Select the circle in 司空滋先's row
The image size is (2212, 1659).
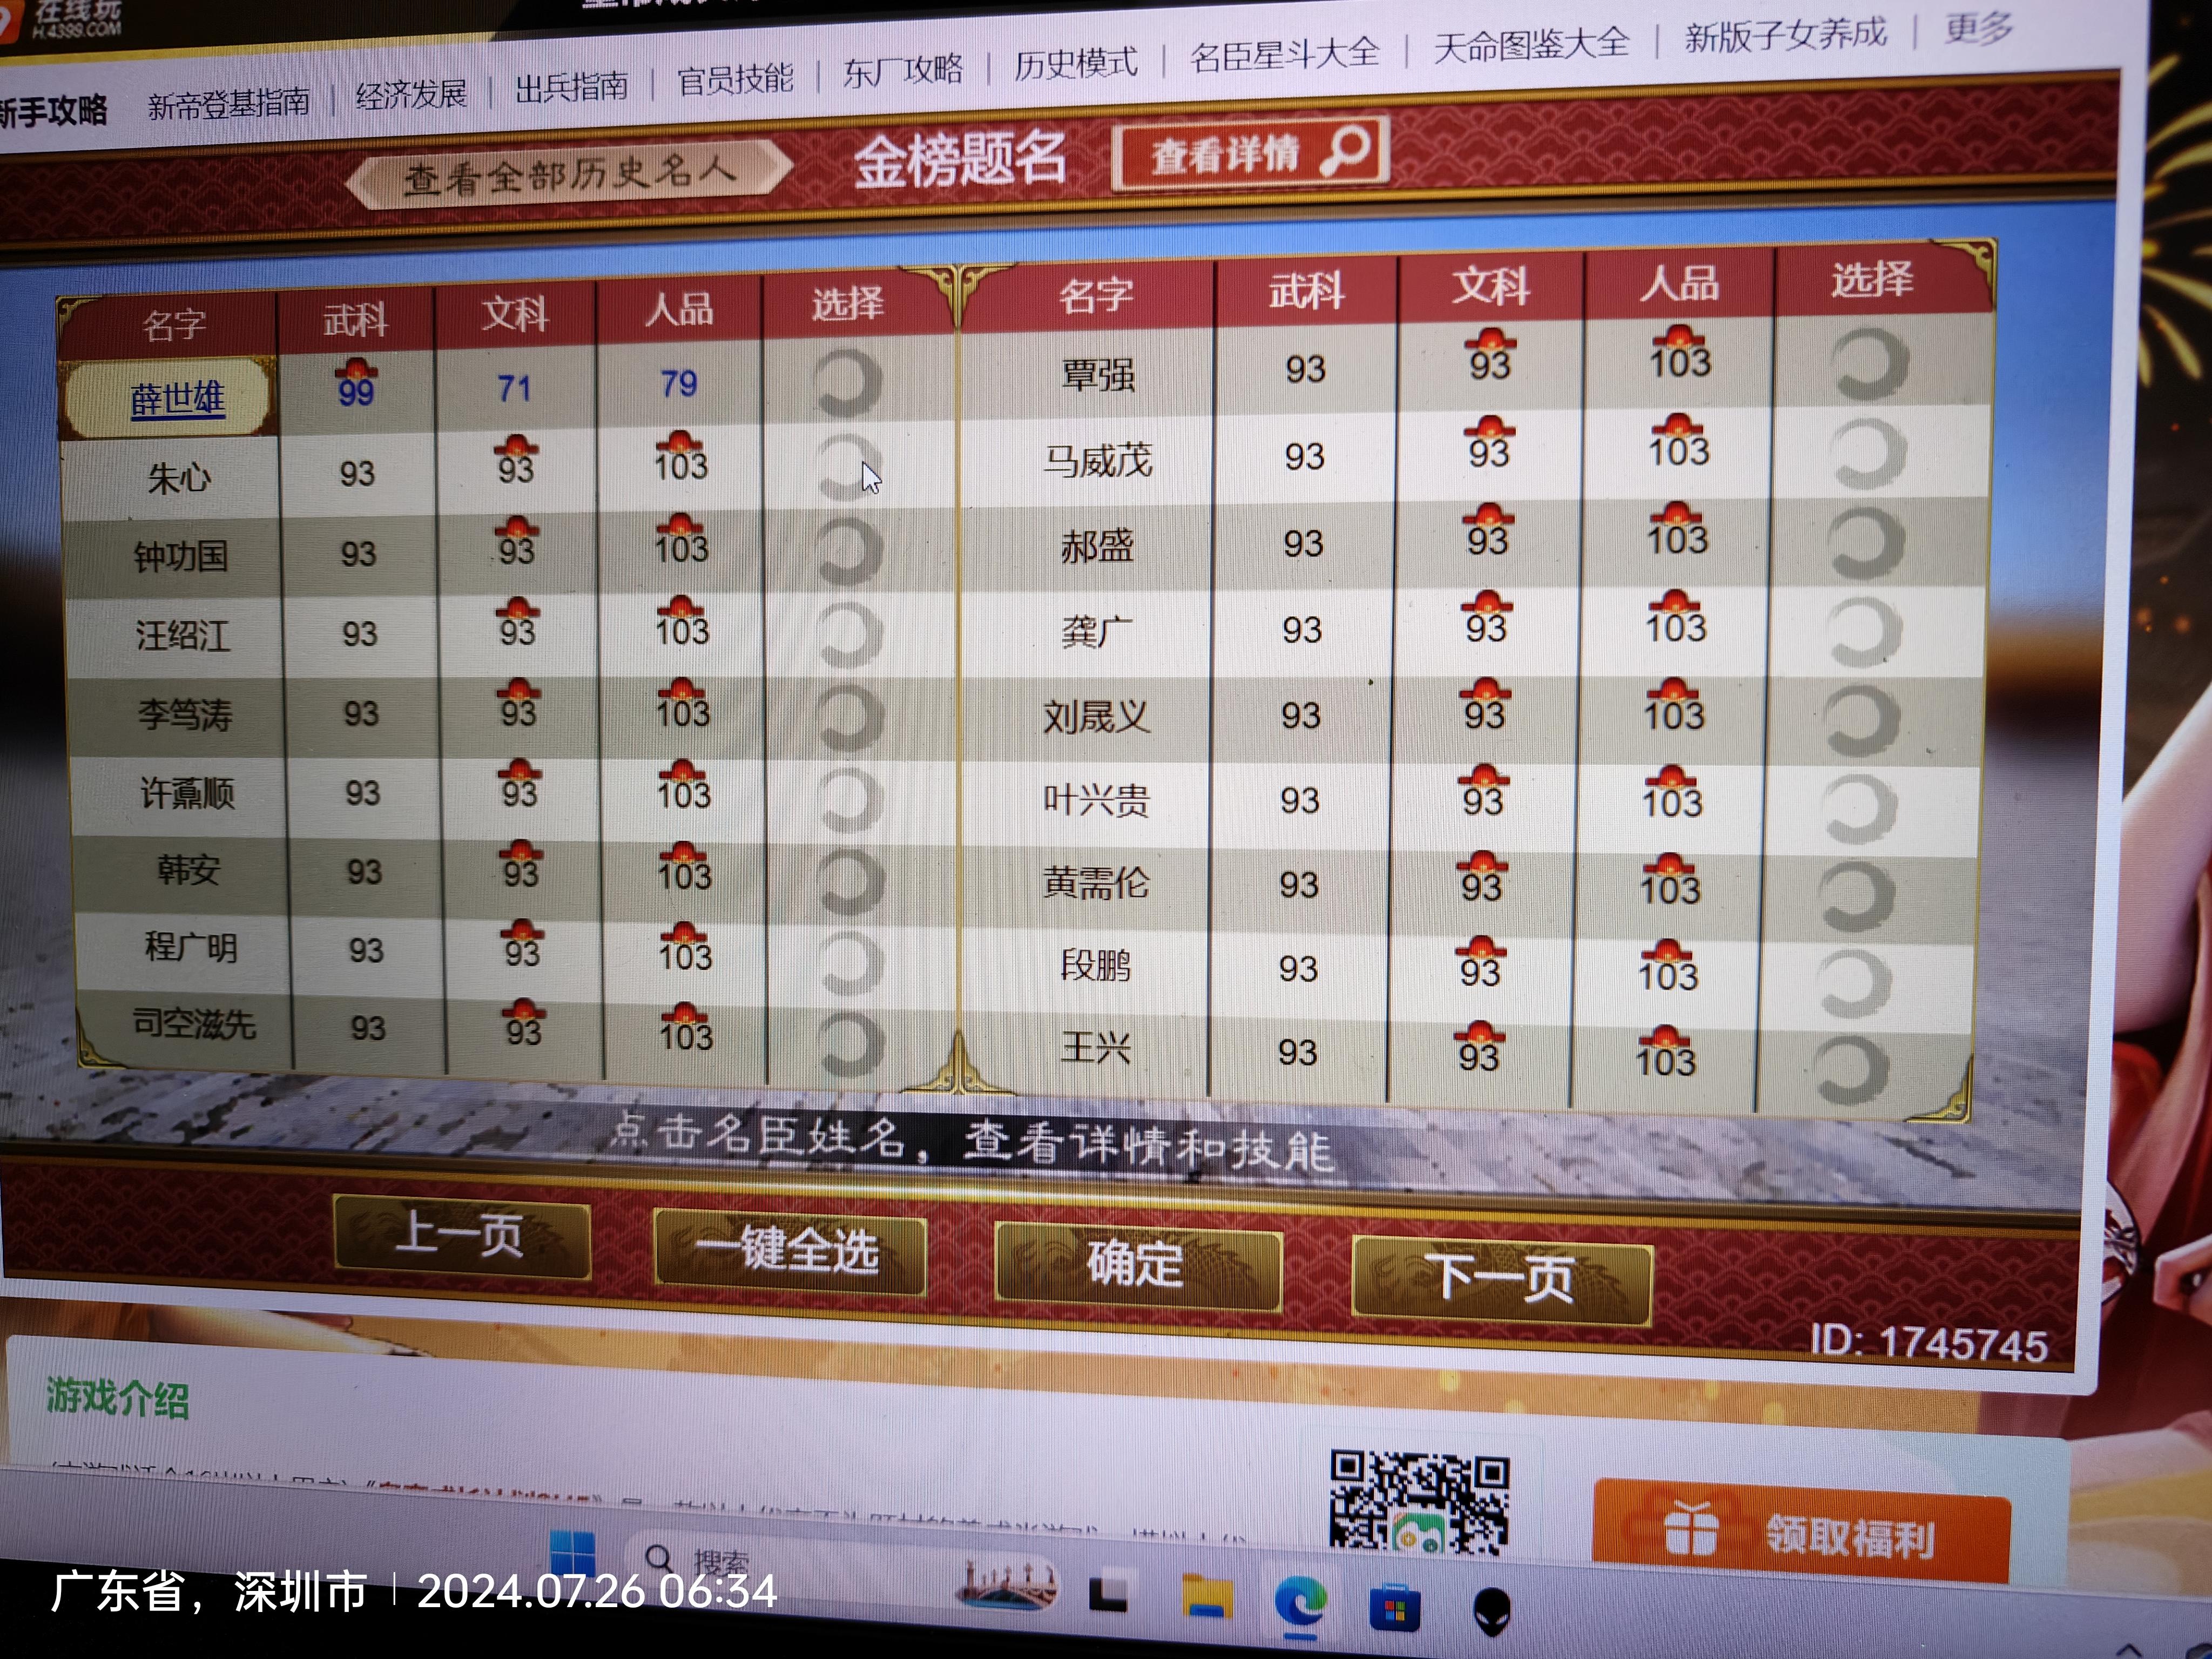coord(851,1043)
